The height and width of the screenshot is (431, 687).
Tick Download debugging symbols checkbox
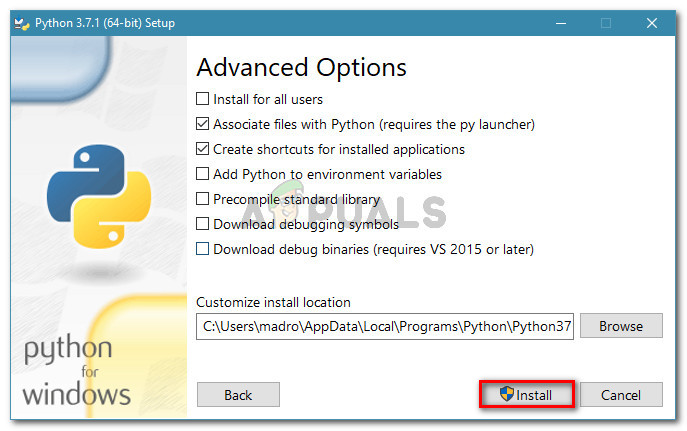point(202,223)
